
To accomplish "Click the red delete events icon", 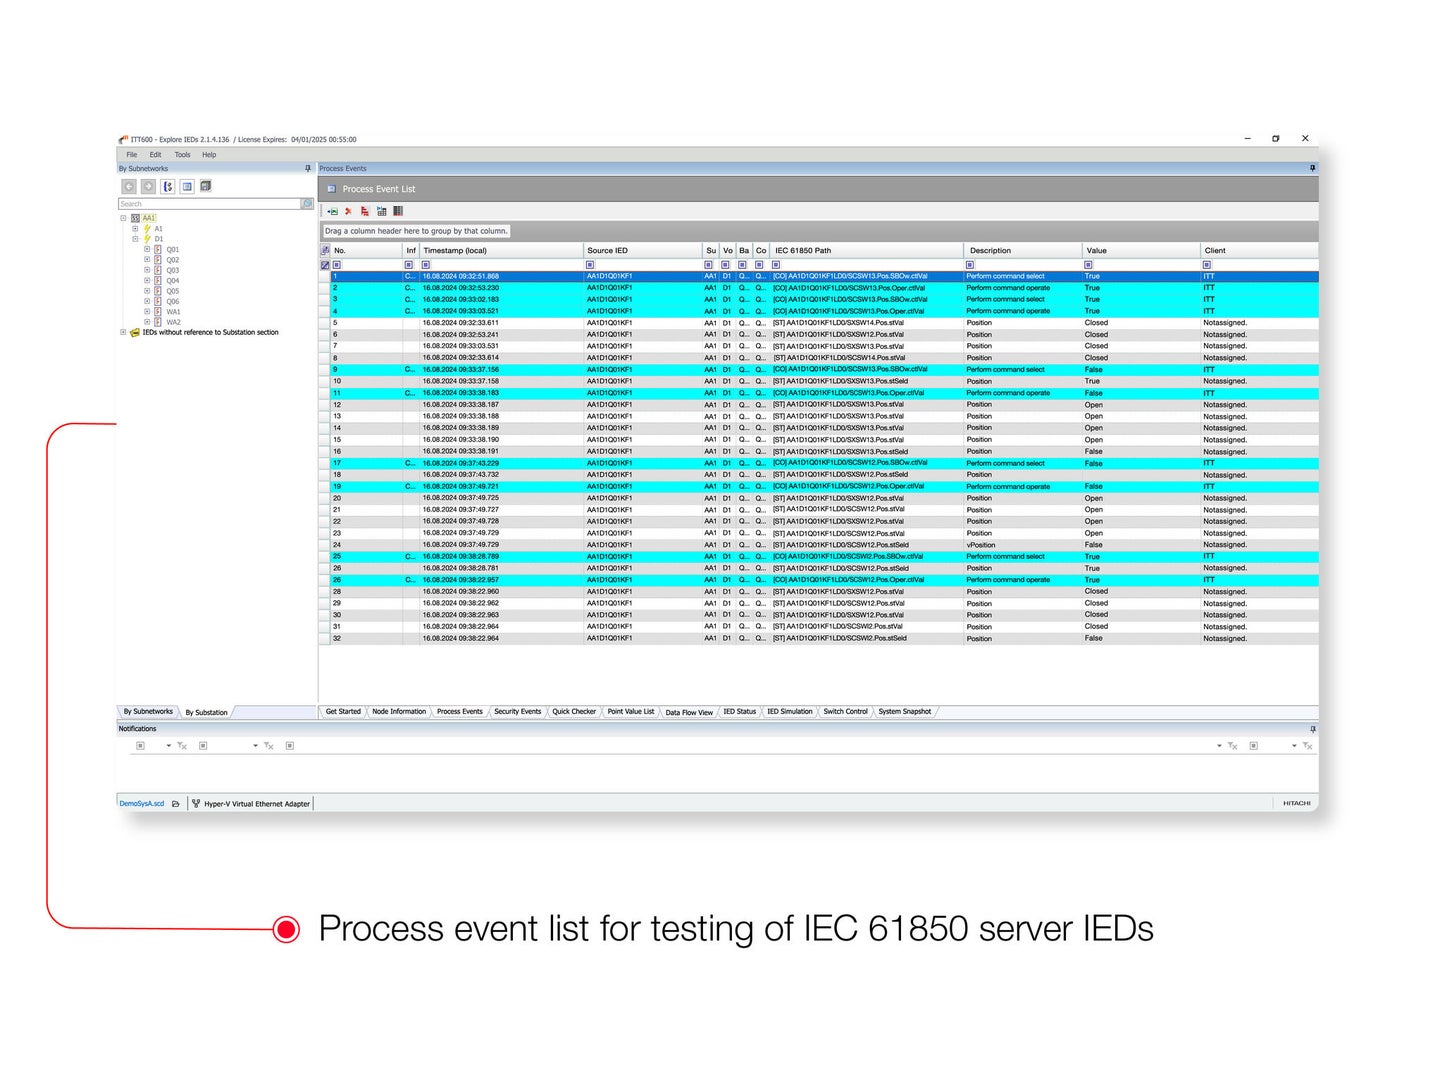I will 348,211.
